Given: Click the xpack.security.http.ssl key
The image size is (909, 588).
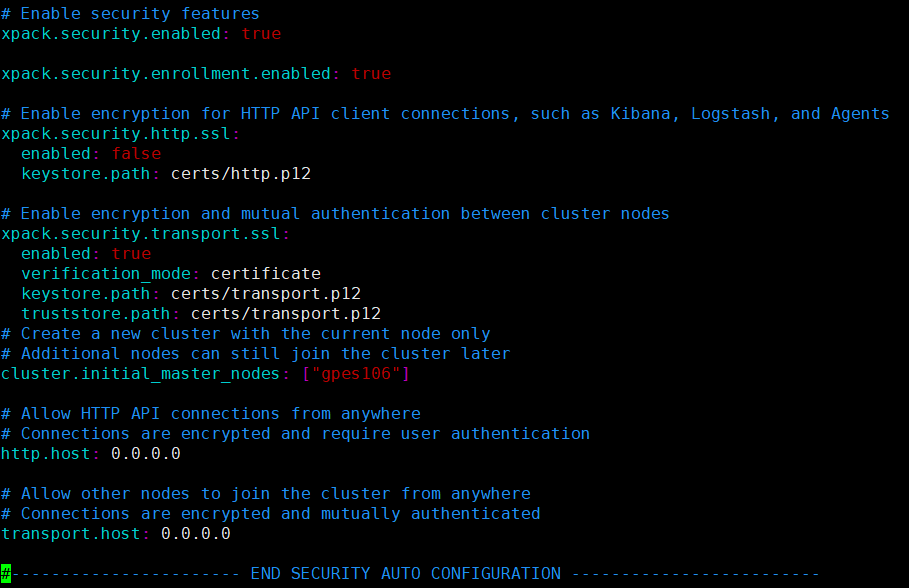Looking at the screenshot, I should click(x=116, y=133).
